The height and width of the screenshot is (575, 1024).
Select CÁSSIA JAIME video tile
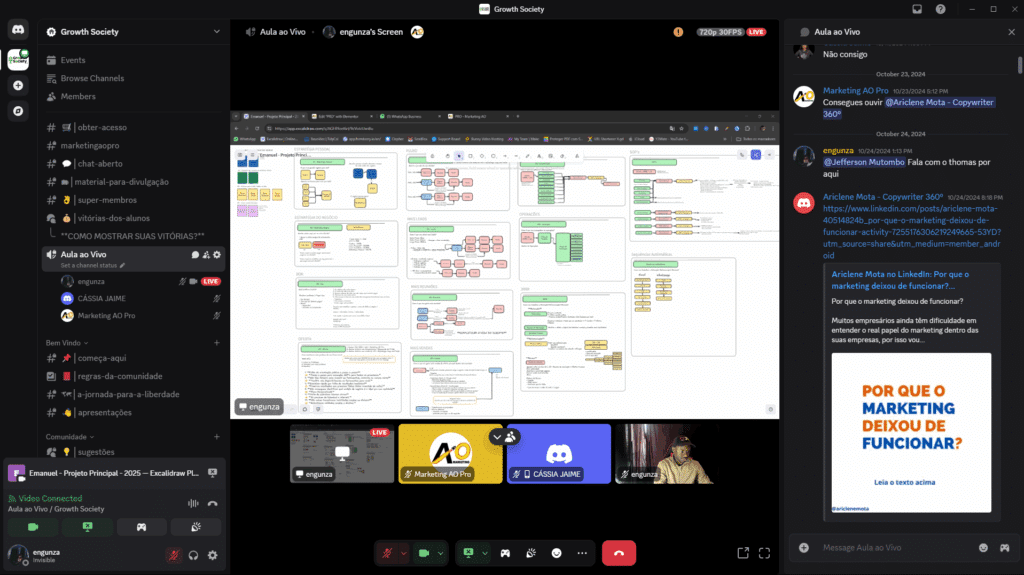click(x=559, y=454)
